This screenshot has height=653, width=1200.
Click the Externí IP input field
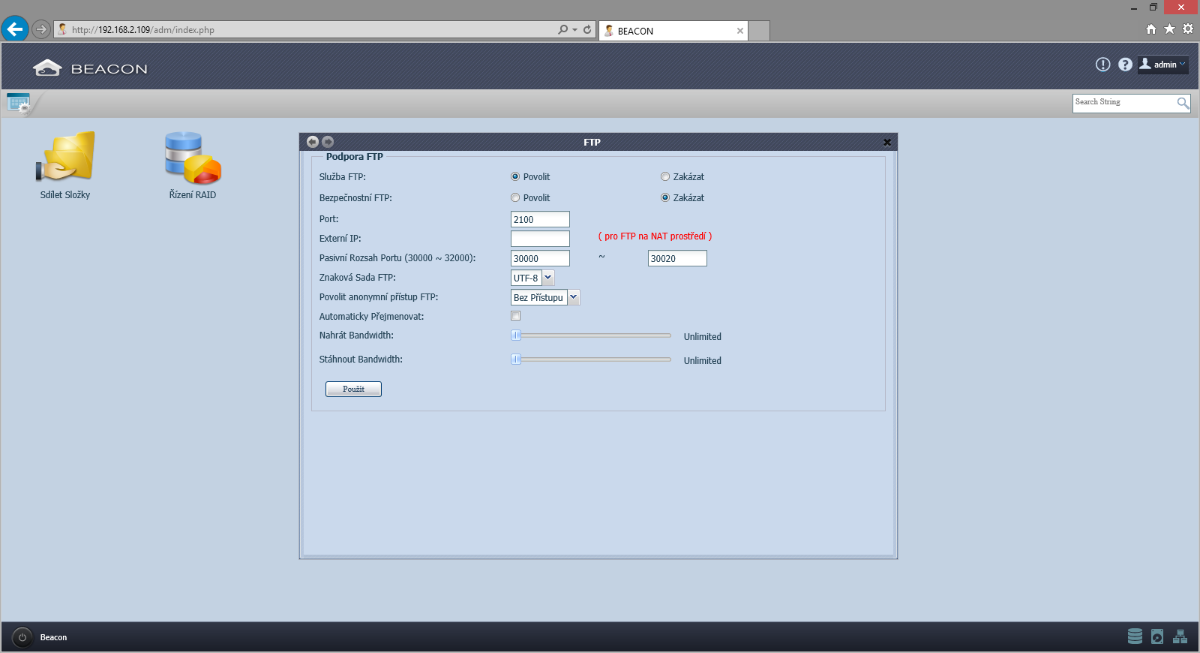point(539,239)
